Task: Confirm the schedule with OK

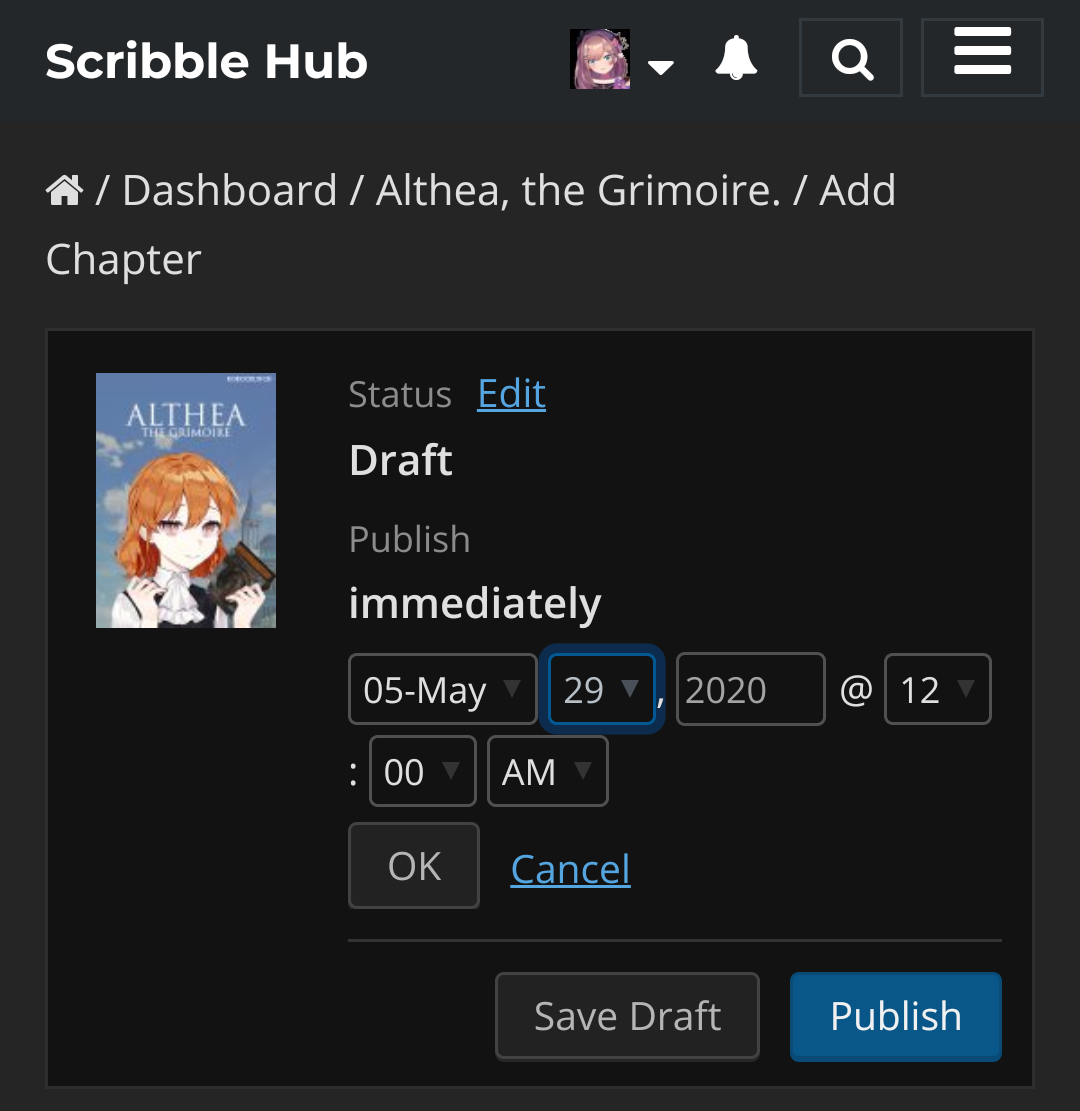Action: coord(413,865)
